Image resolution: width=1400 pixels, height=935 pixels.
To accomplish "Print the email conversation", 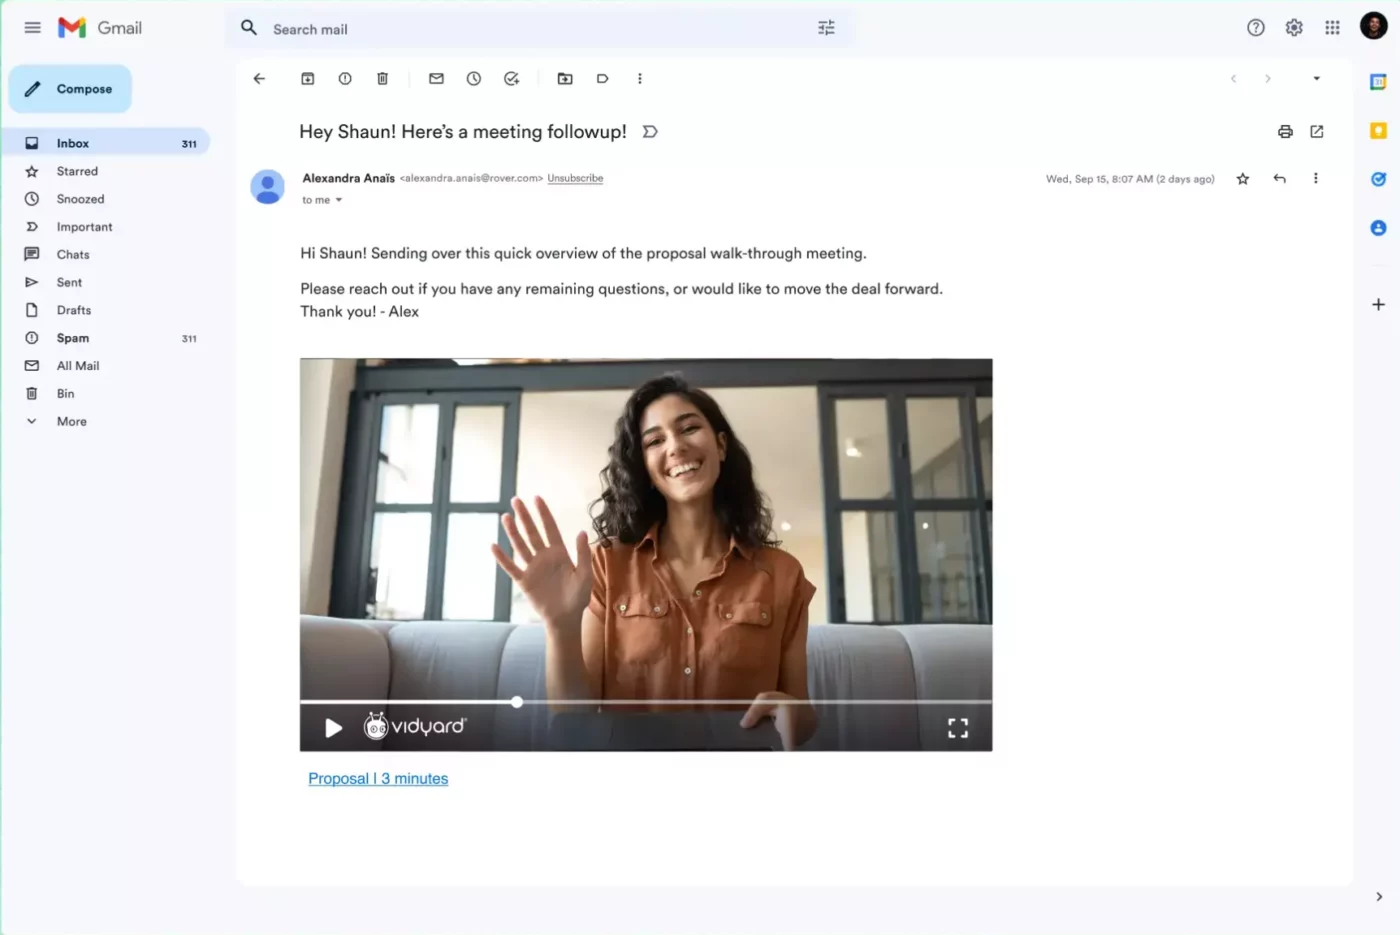I will pyautogui.click(x=1285, y=132).
